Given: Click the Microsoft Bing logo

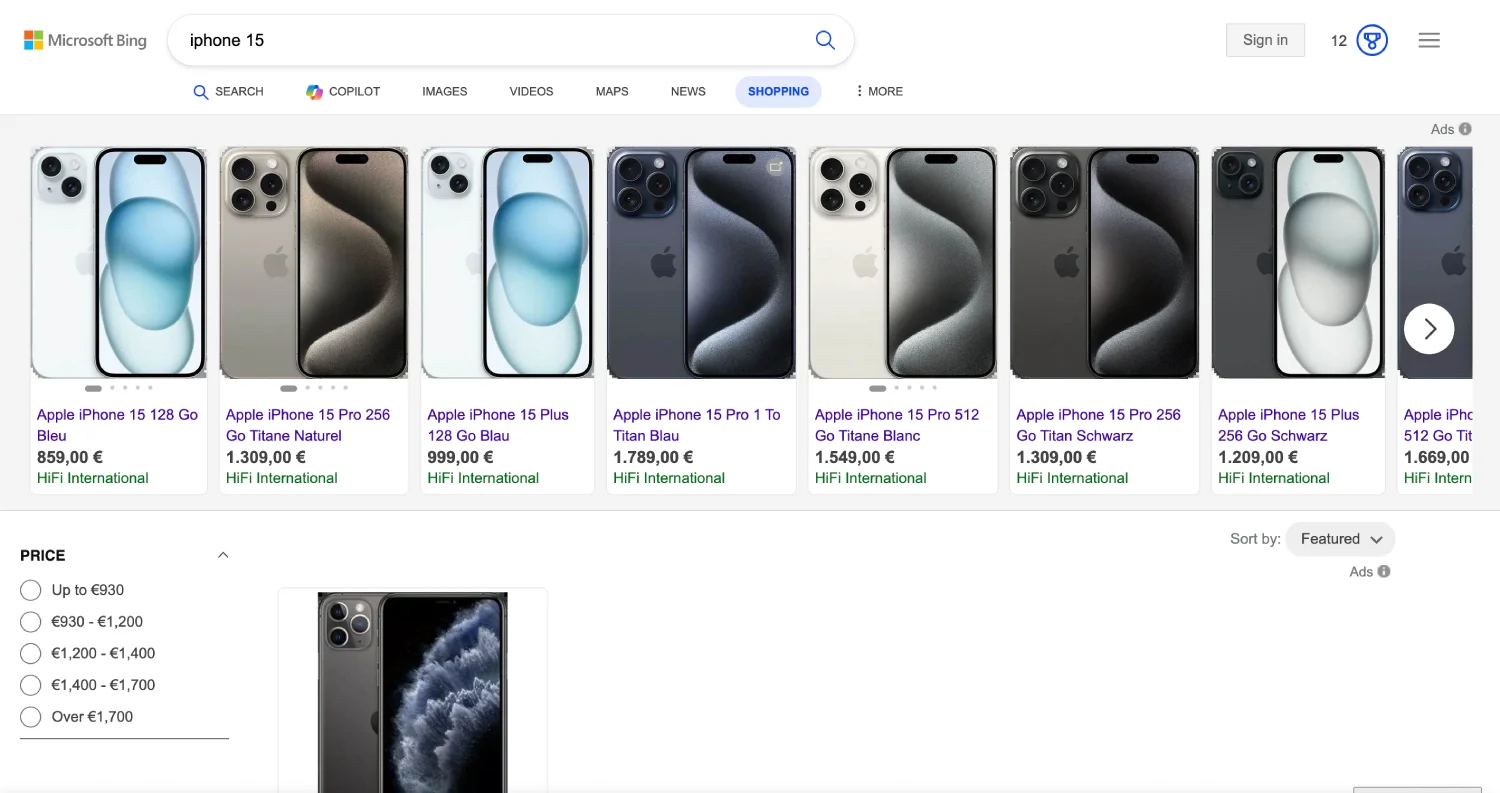Looking at the screenshot, I should 85,40.
